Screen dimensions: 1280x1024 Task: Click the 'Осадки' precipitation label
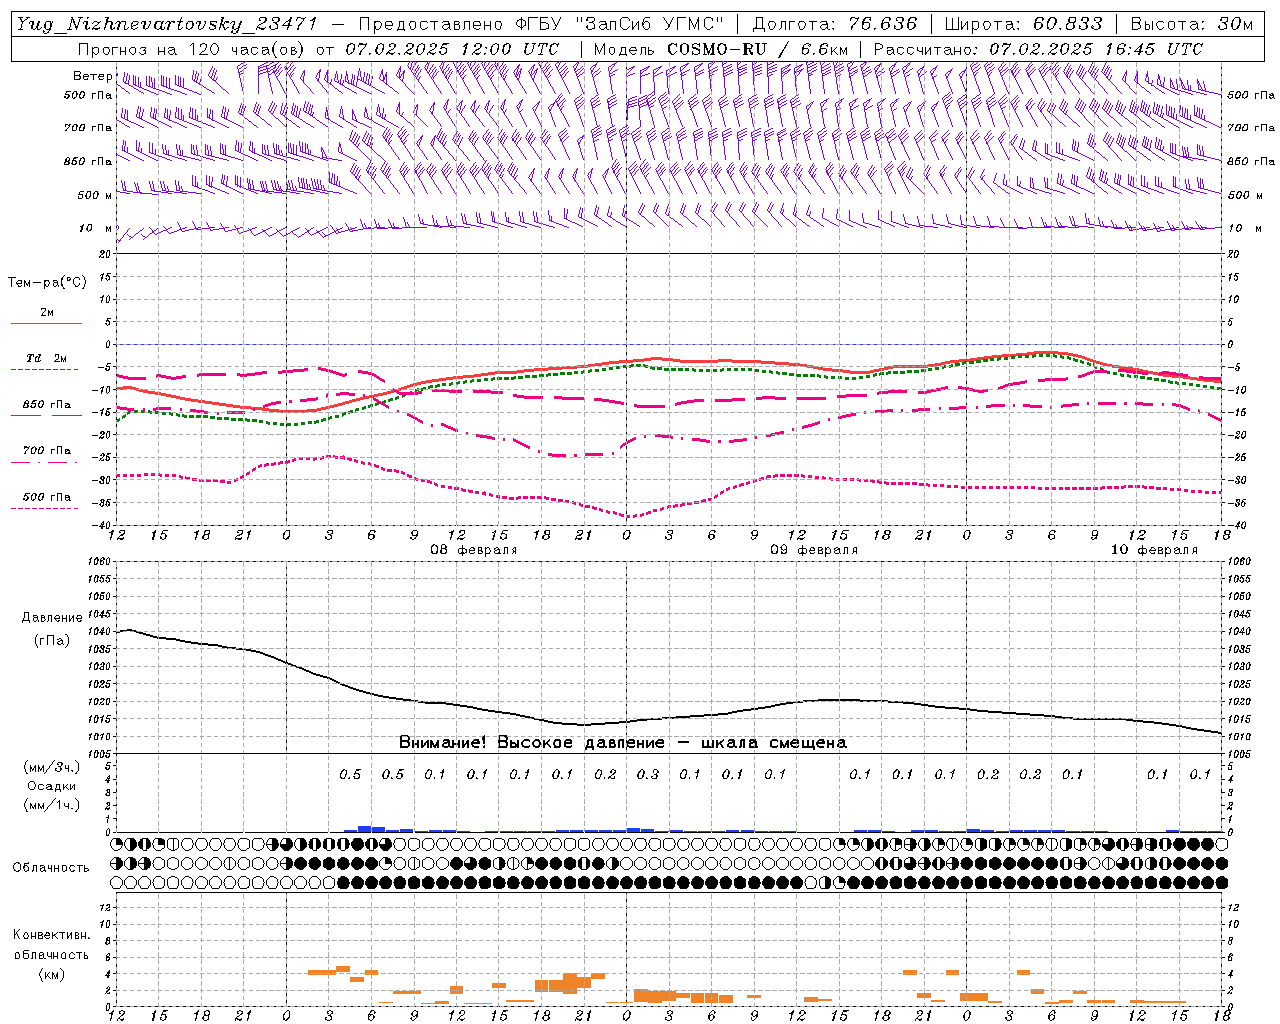52,786
